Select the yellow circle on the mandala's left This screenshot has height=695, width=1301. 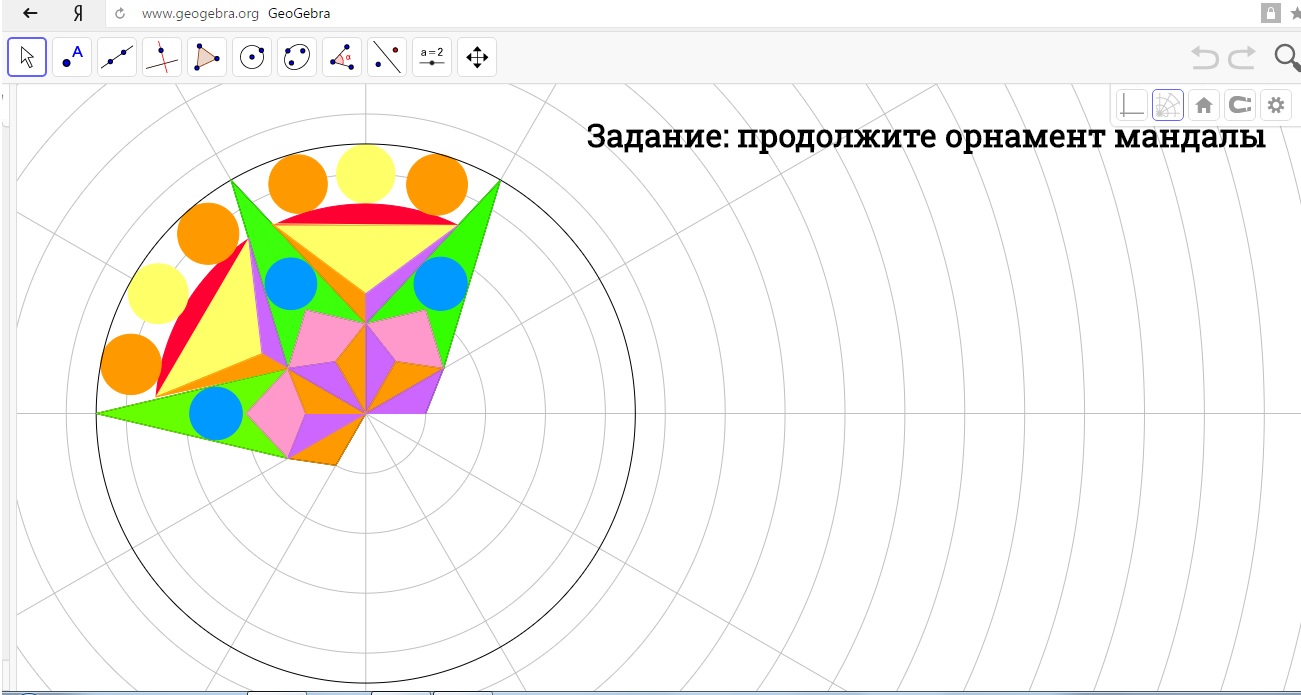[x=158, y=294]
